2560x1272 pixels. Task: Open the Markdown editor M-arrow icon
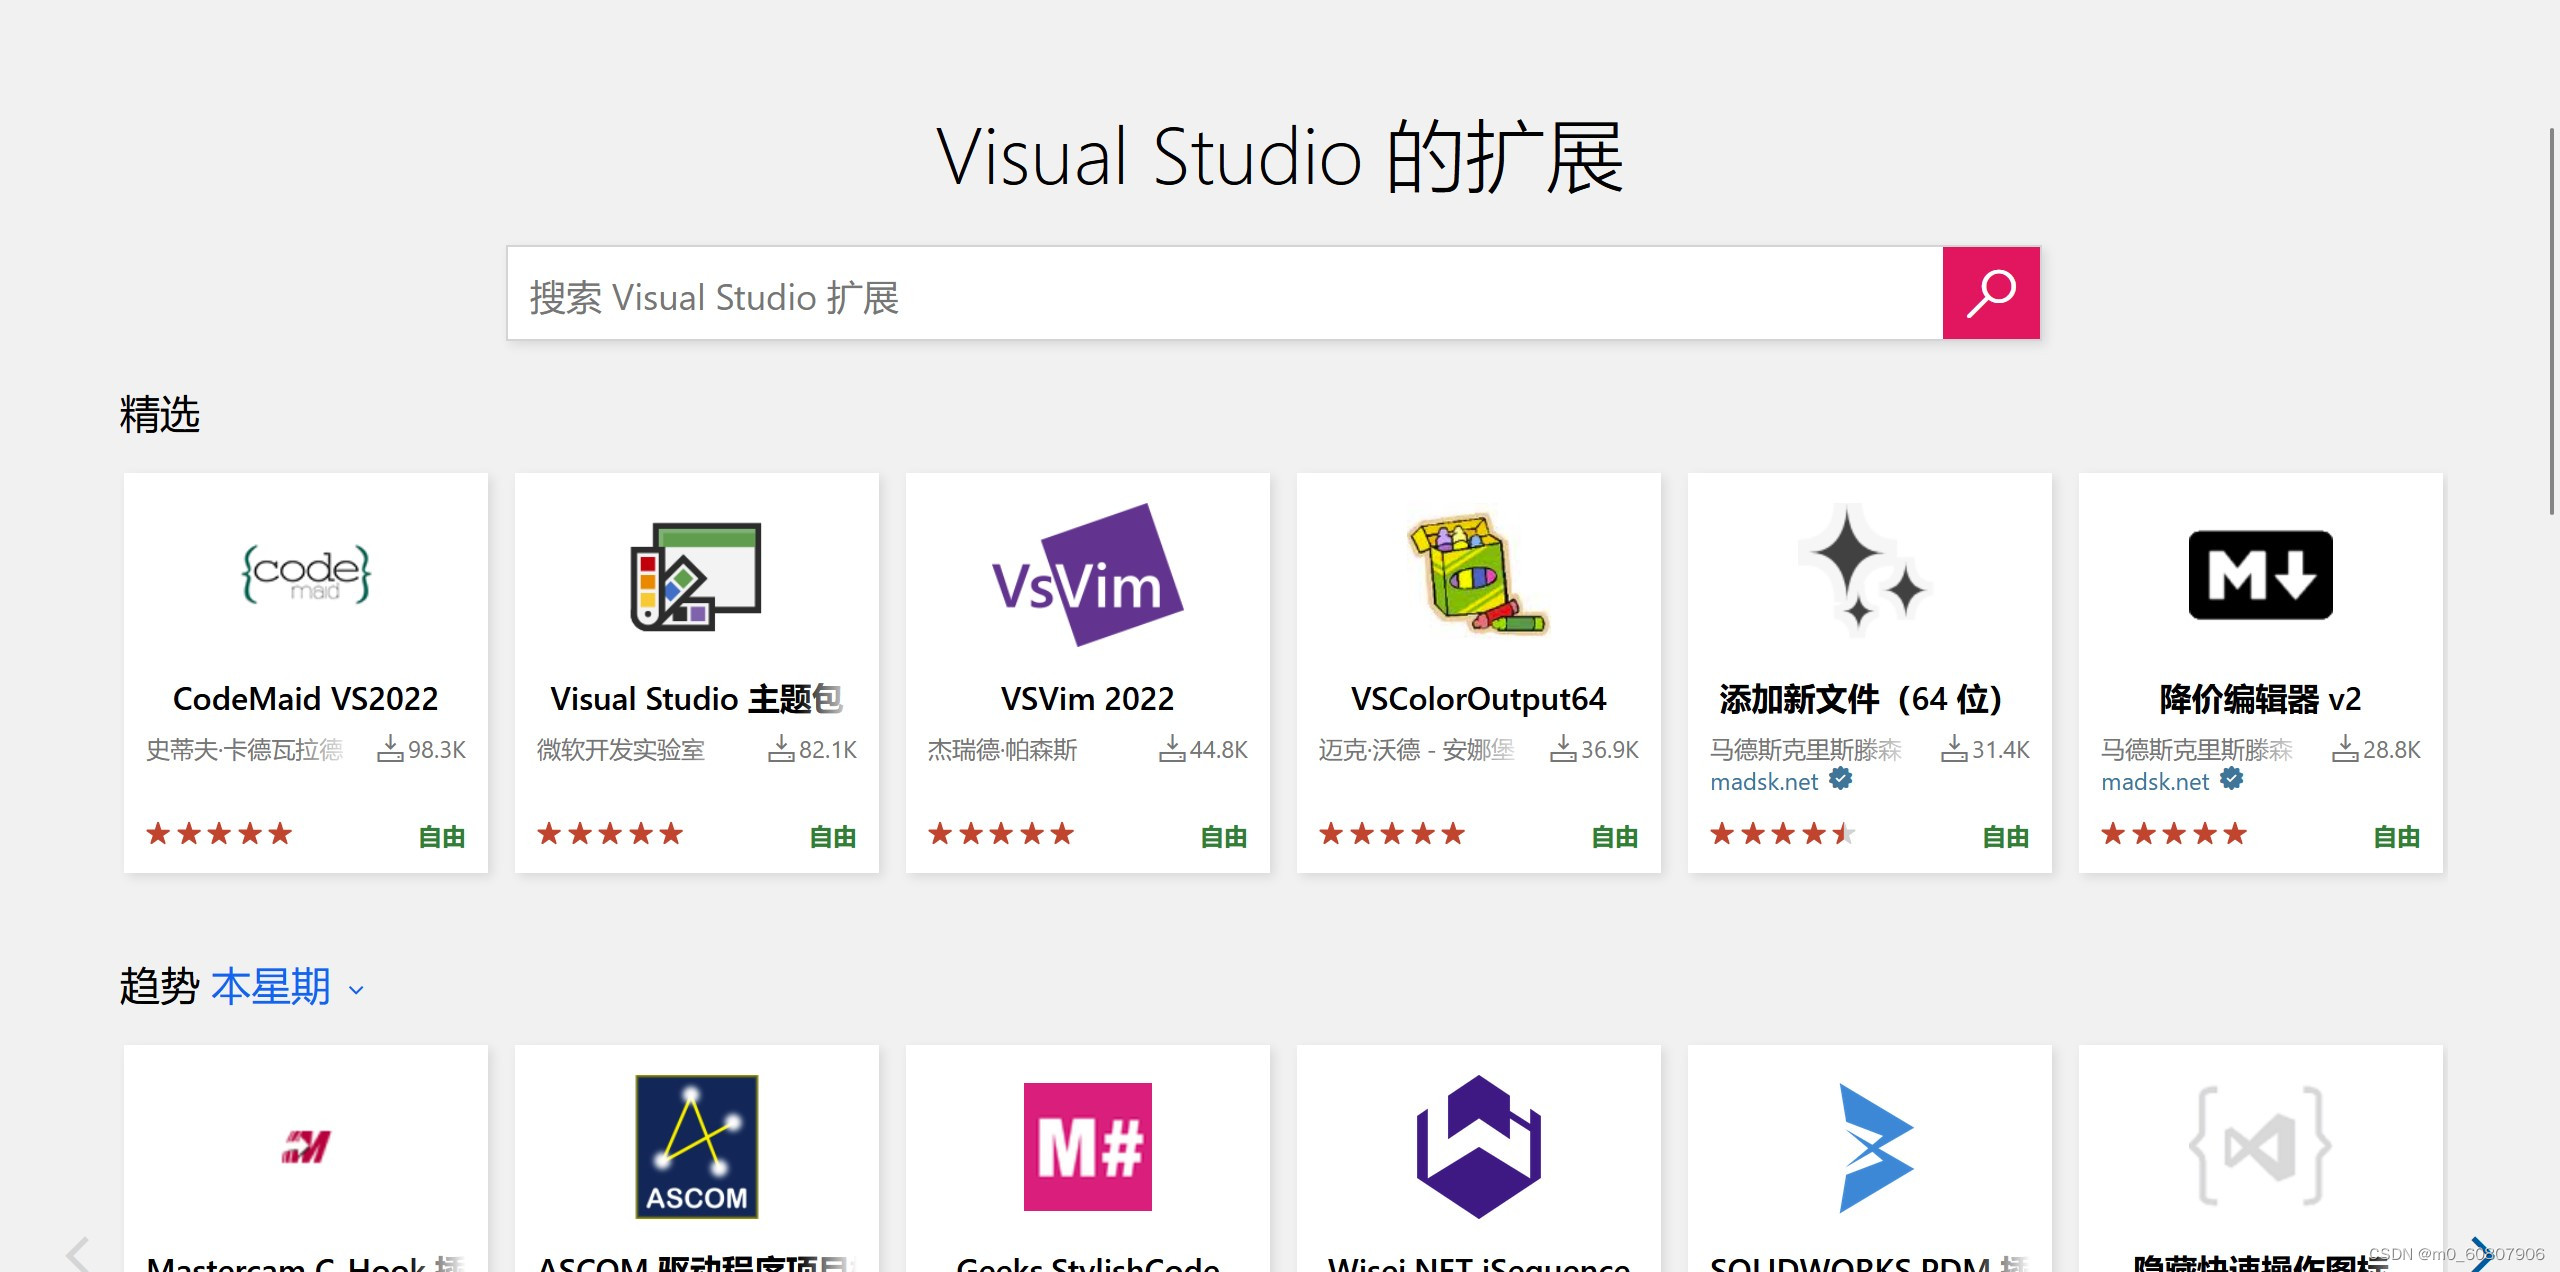2260,575
